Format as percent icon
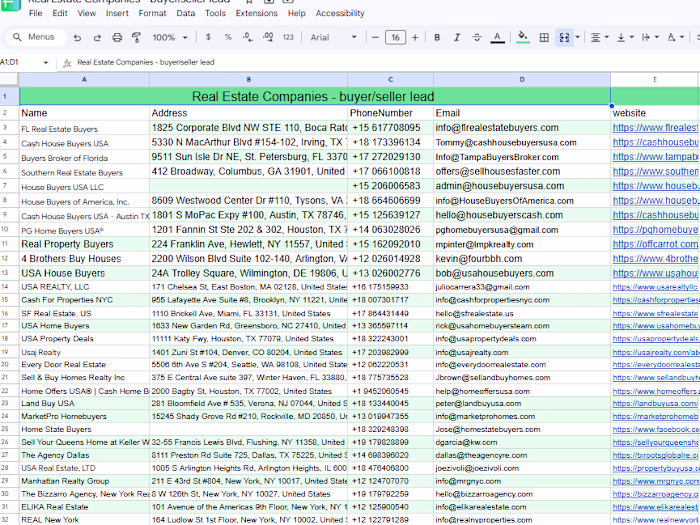Image resolution: width=700 pixels, height=525 pixels. pyautogui.click(x=228, y=37)
